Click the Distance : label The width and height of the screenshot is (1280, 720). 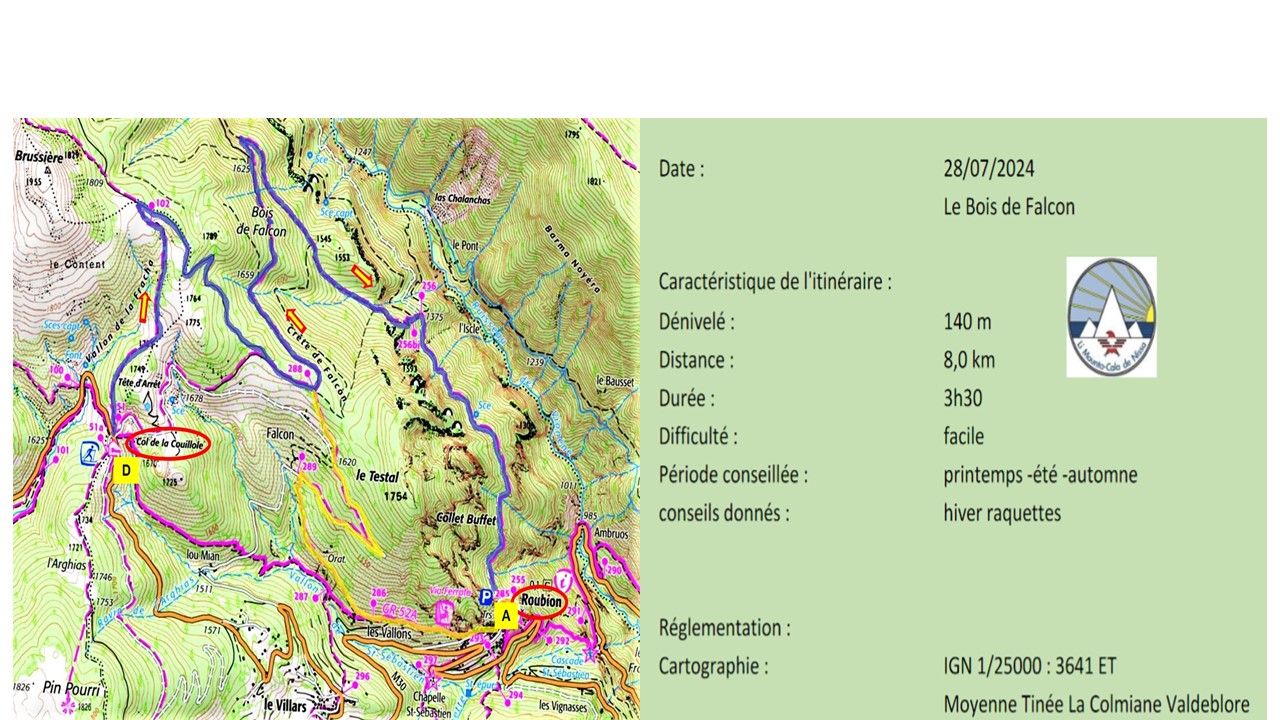point(696,360)
